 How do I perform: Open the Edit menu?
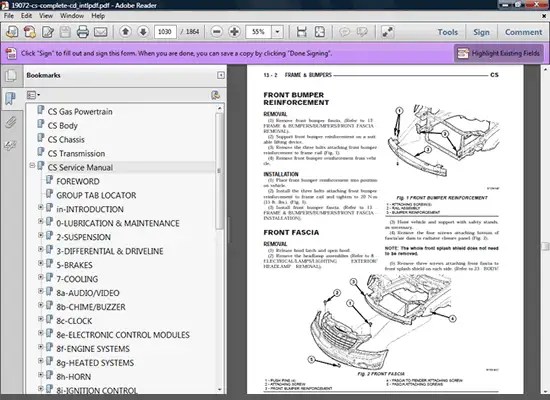26,16
